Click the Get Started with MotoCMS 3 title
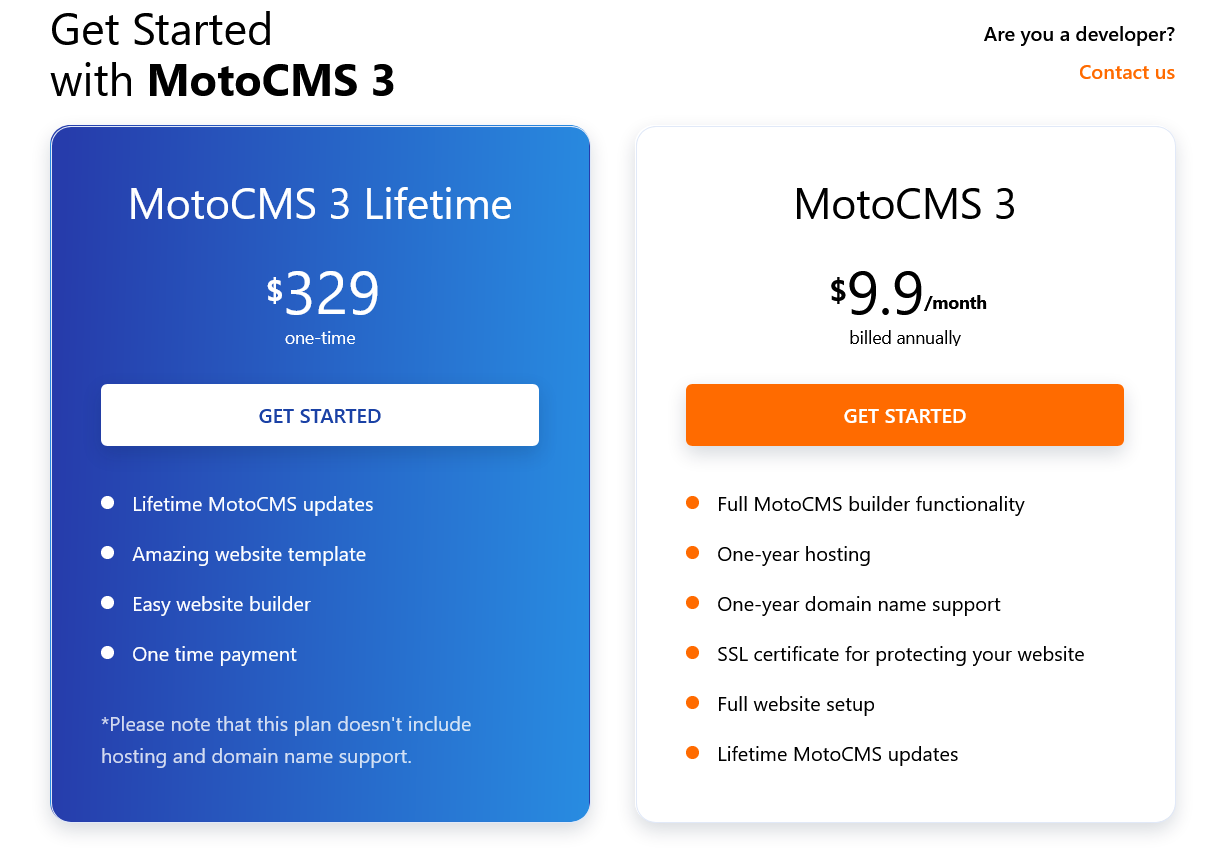The image size is (1222, 852). click(222, 55)
